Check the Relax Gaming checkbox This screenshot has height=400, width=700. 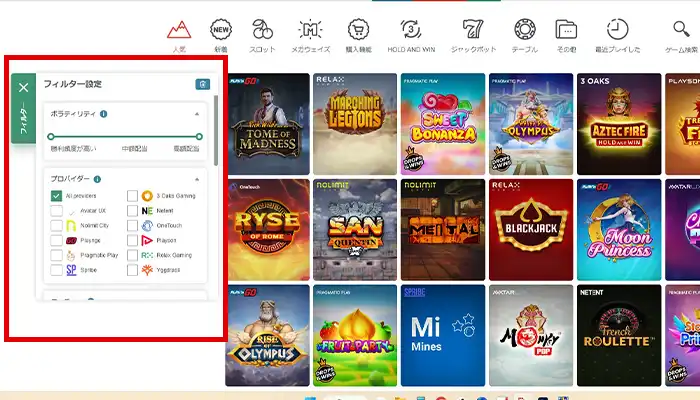point(132,255)
